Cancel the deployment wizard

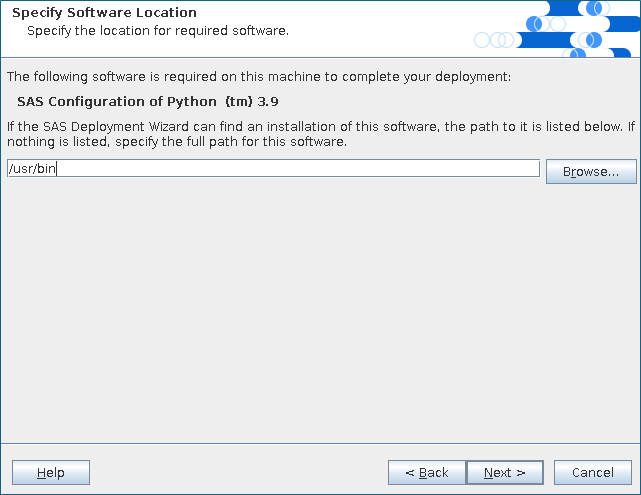(x=592, y=472)
